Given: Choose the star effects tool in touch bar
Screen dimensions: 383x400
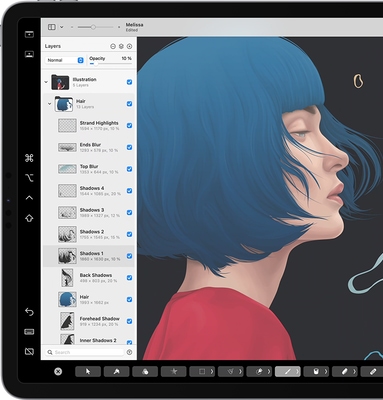Looking at the screenshot, I should [174, 372].
